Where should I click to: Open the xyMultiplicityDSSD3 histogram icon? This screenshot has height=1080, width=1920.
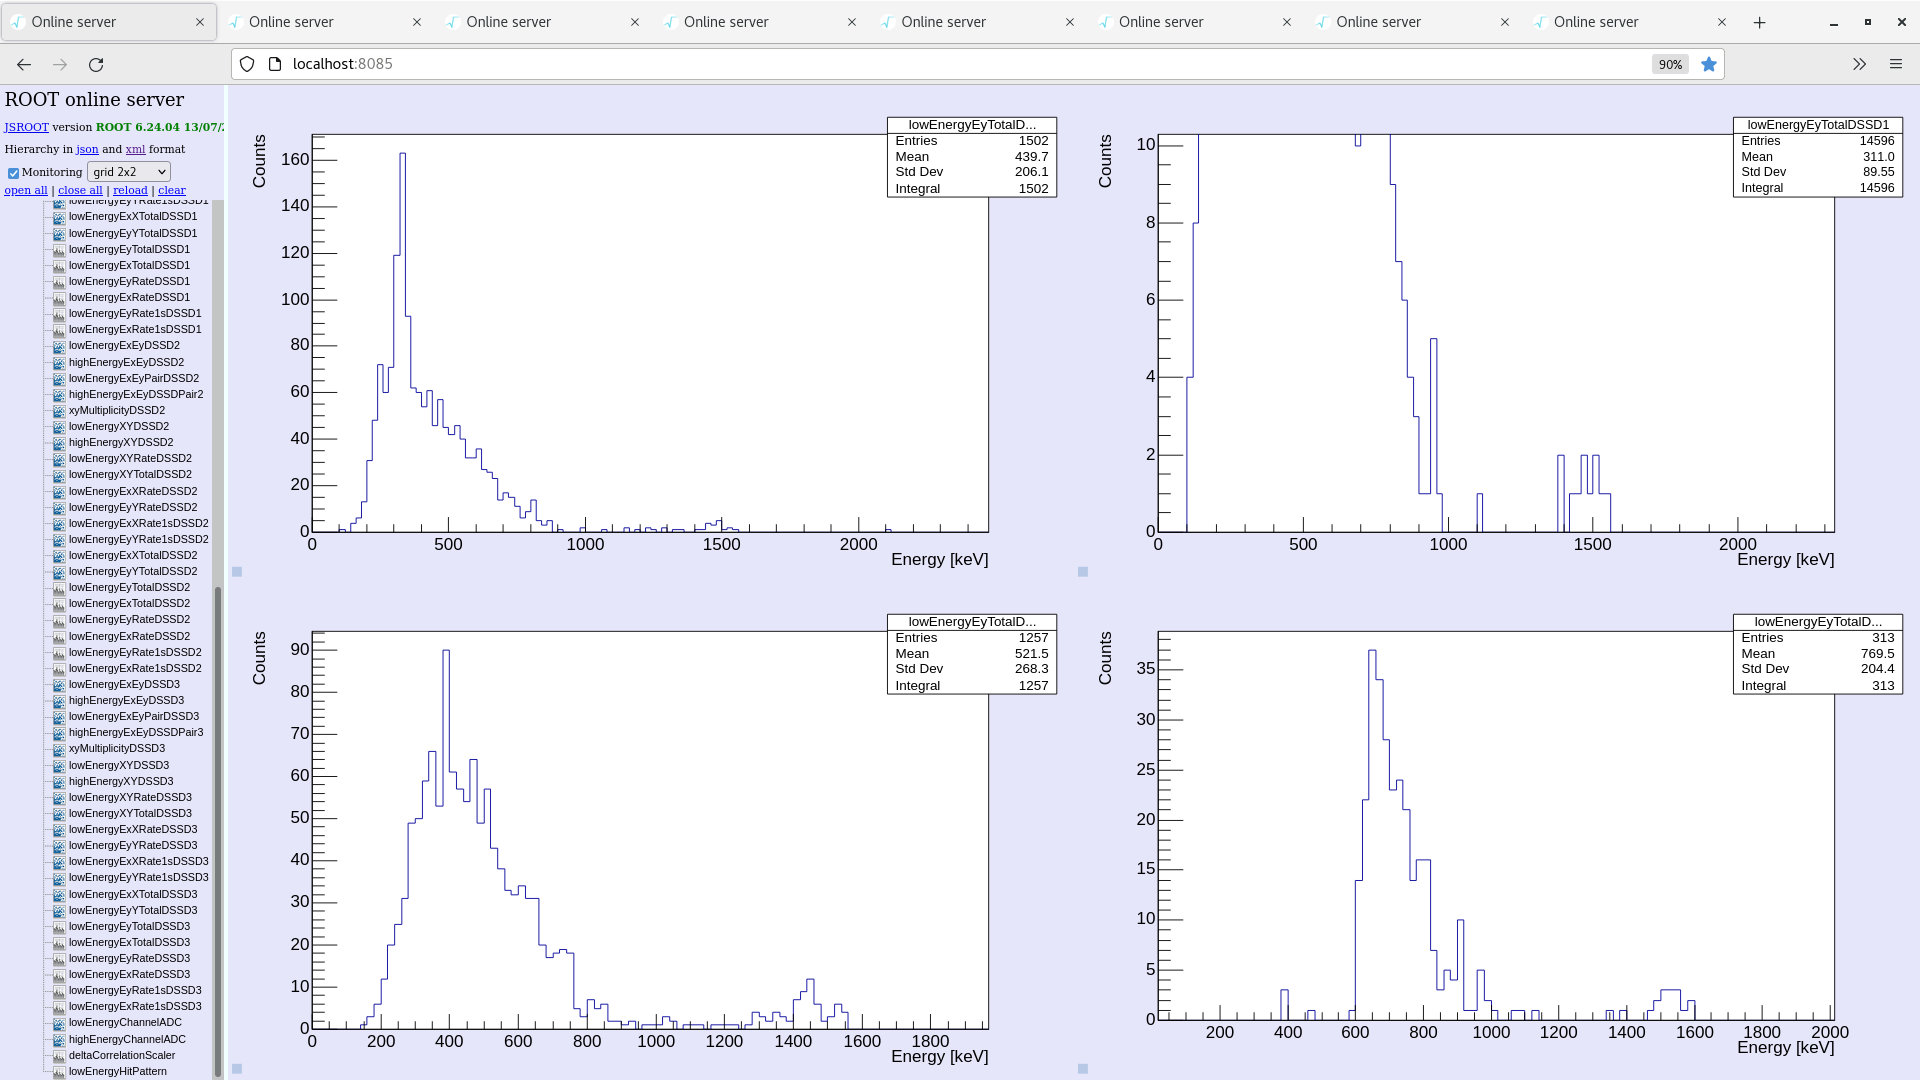click(x=58, y=748)
